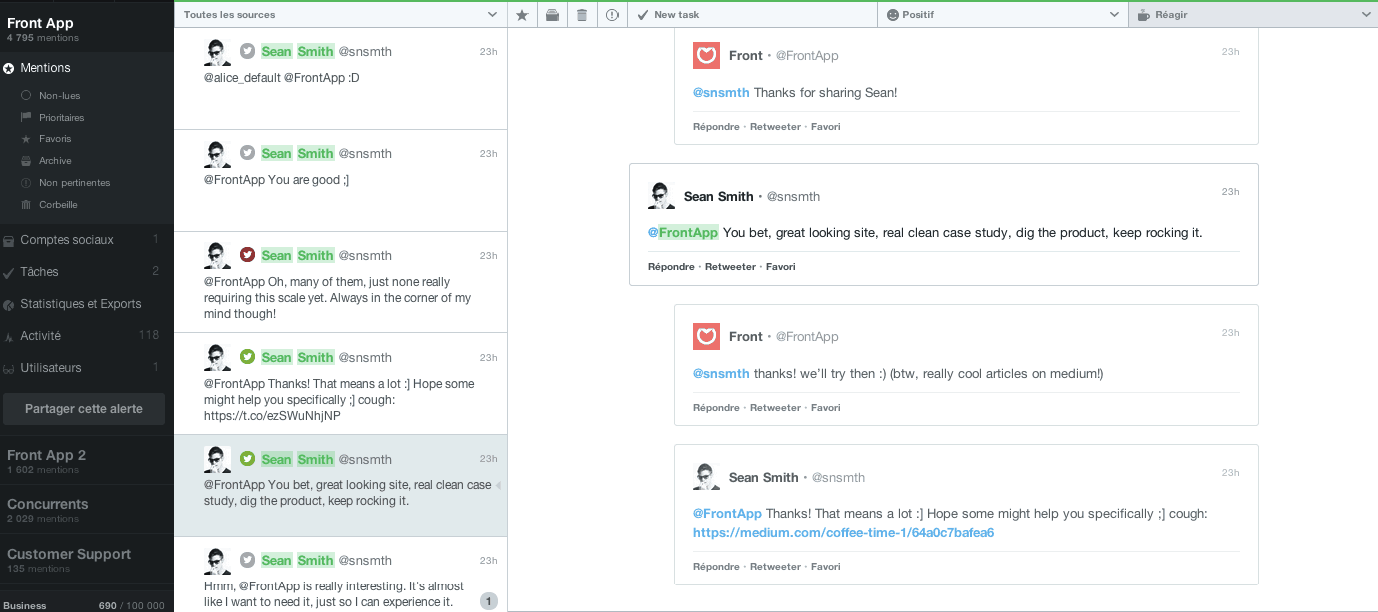Open mention '@FrontApp You are good ;]'

point(340,181)
